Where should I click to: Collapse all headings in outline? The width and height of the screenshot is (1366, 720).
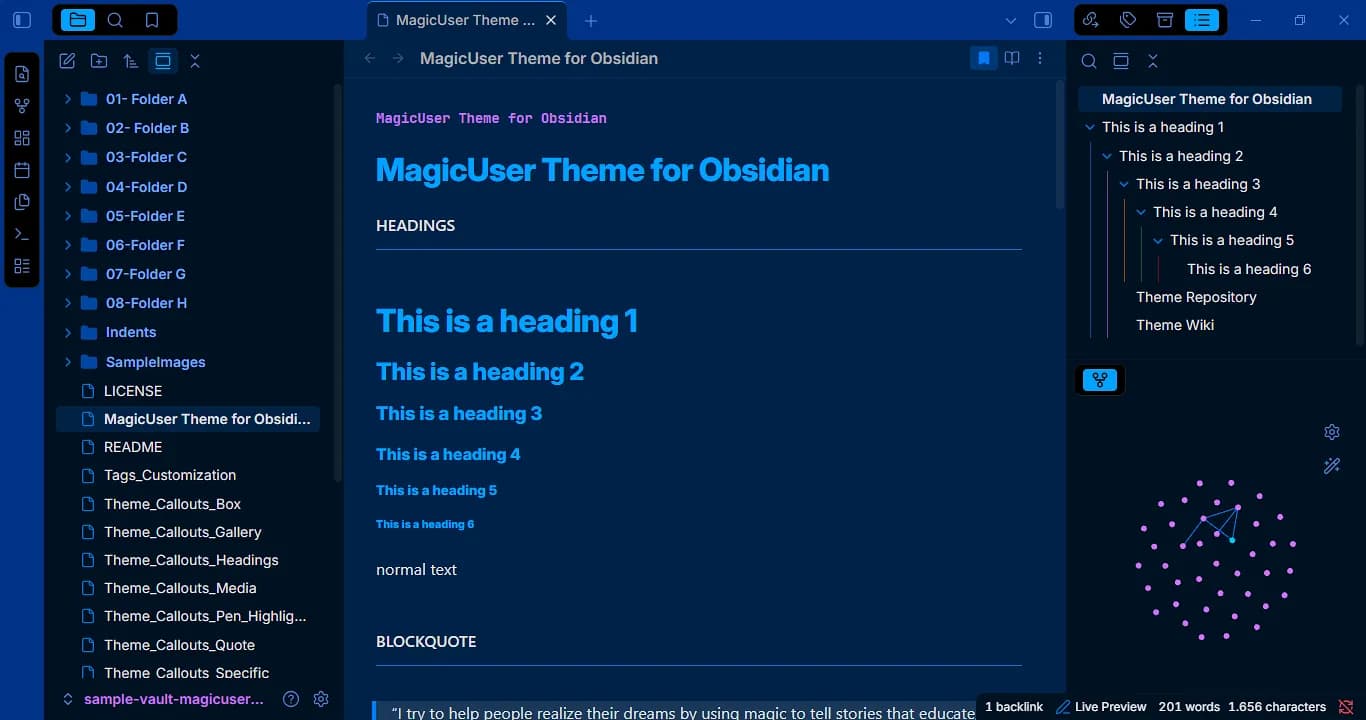1153,61
